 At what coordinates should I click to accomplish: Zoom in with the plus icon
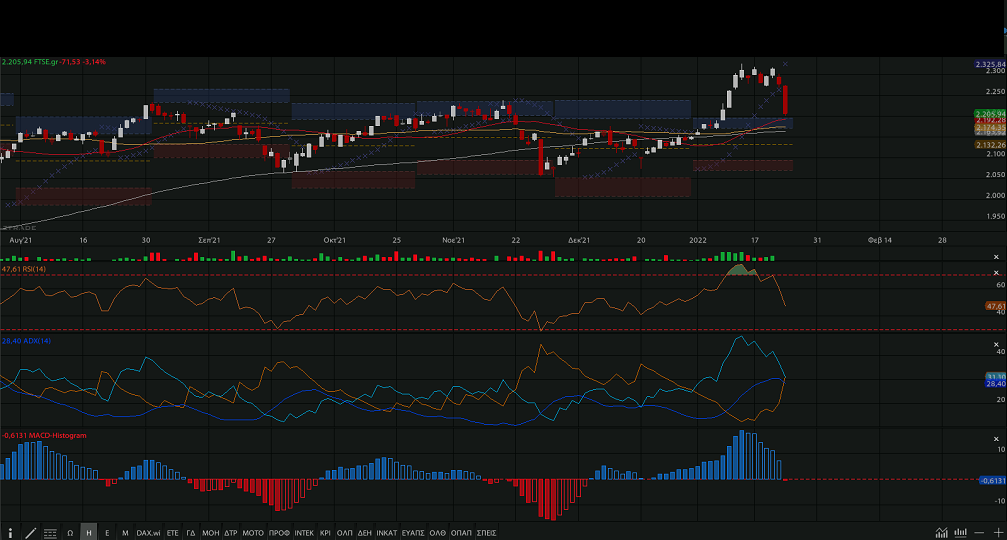coord(998,533)
